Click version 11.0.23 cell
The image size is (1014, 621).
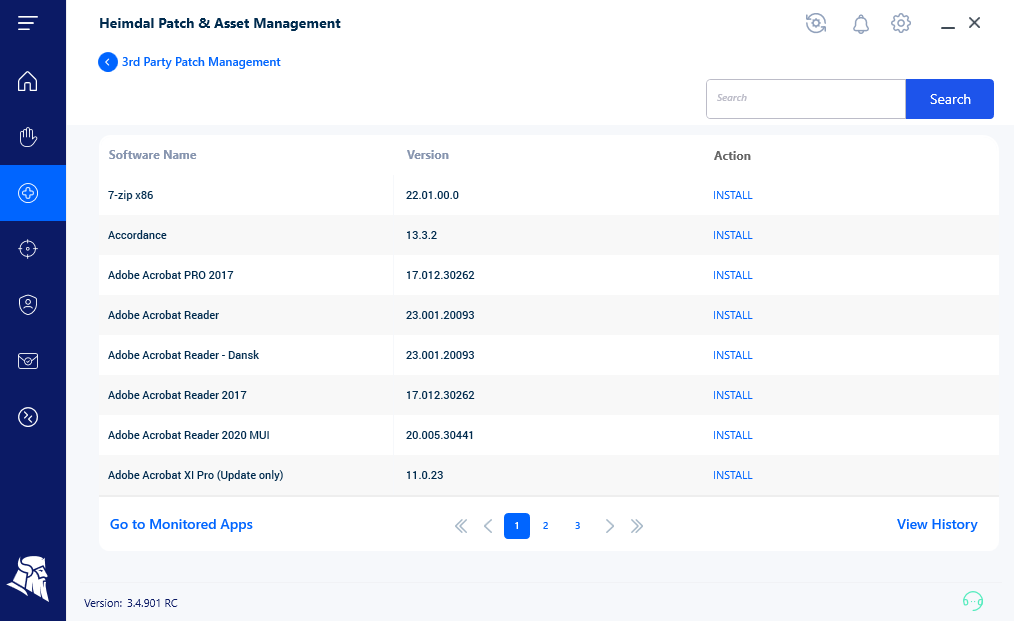click(424, 475)
